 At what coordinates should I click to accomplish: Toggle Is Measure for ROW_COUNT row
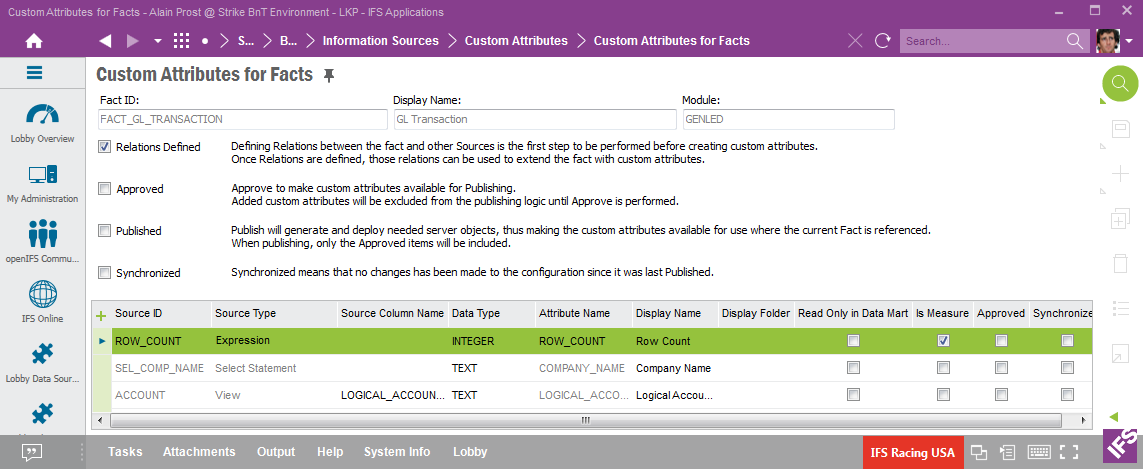point(943,341)
